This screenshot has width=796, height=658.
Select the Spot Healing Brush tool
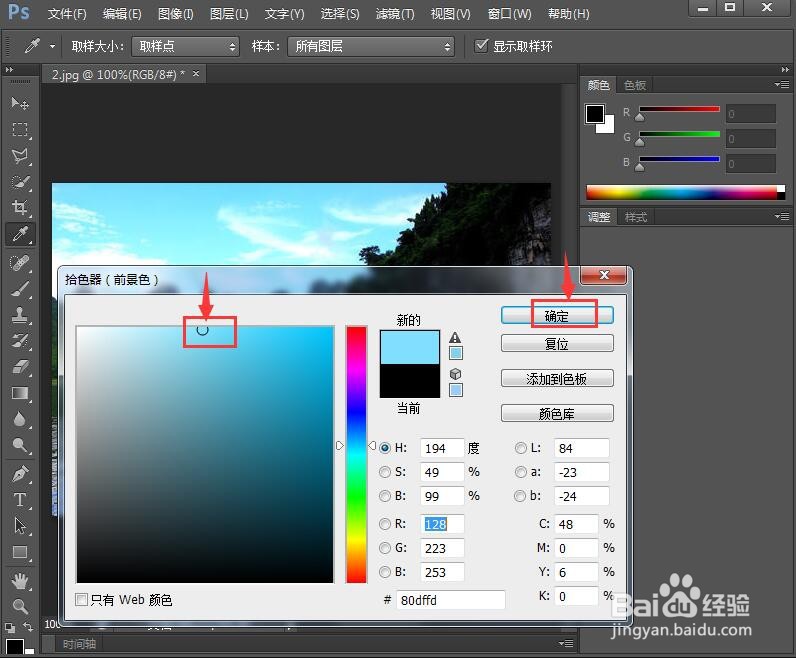coord(20,262)
